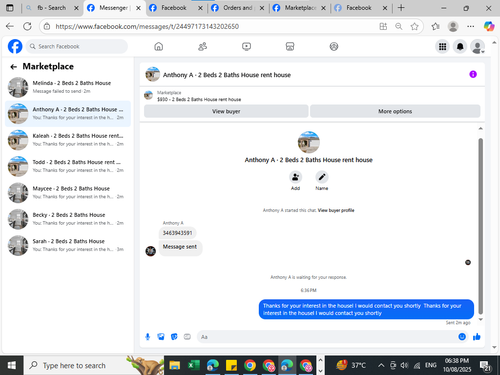Open Excel from taskbar
The image size is (500, 375).
click(193, 365)
